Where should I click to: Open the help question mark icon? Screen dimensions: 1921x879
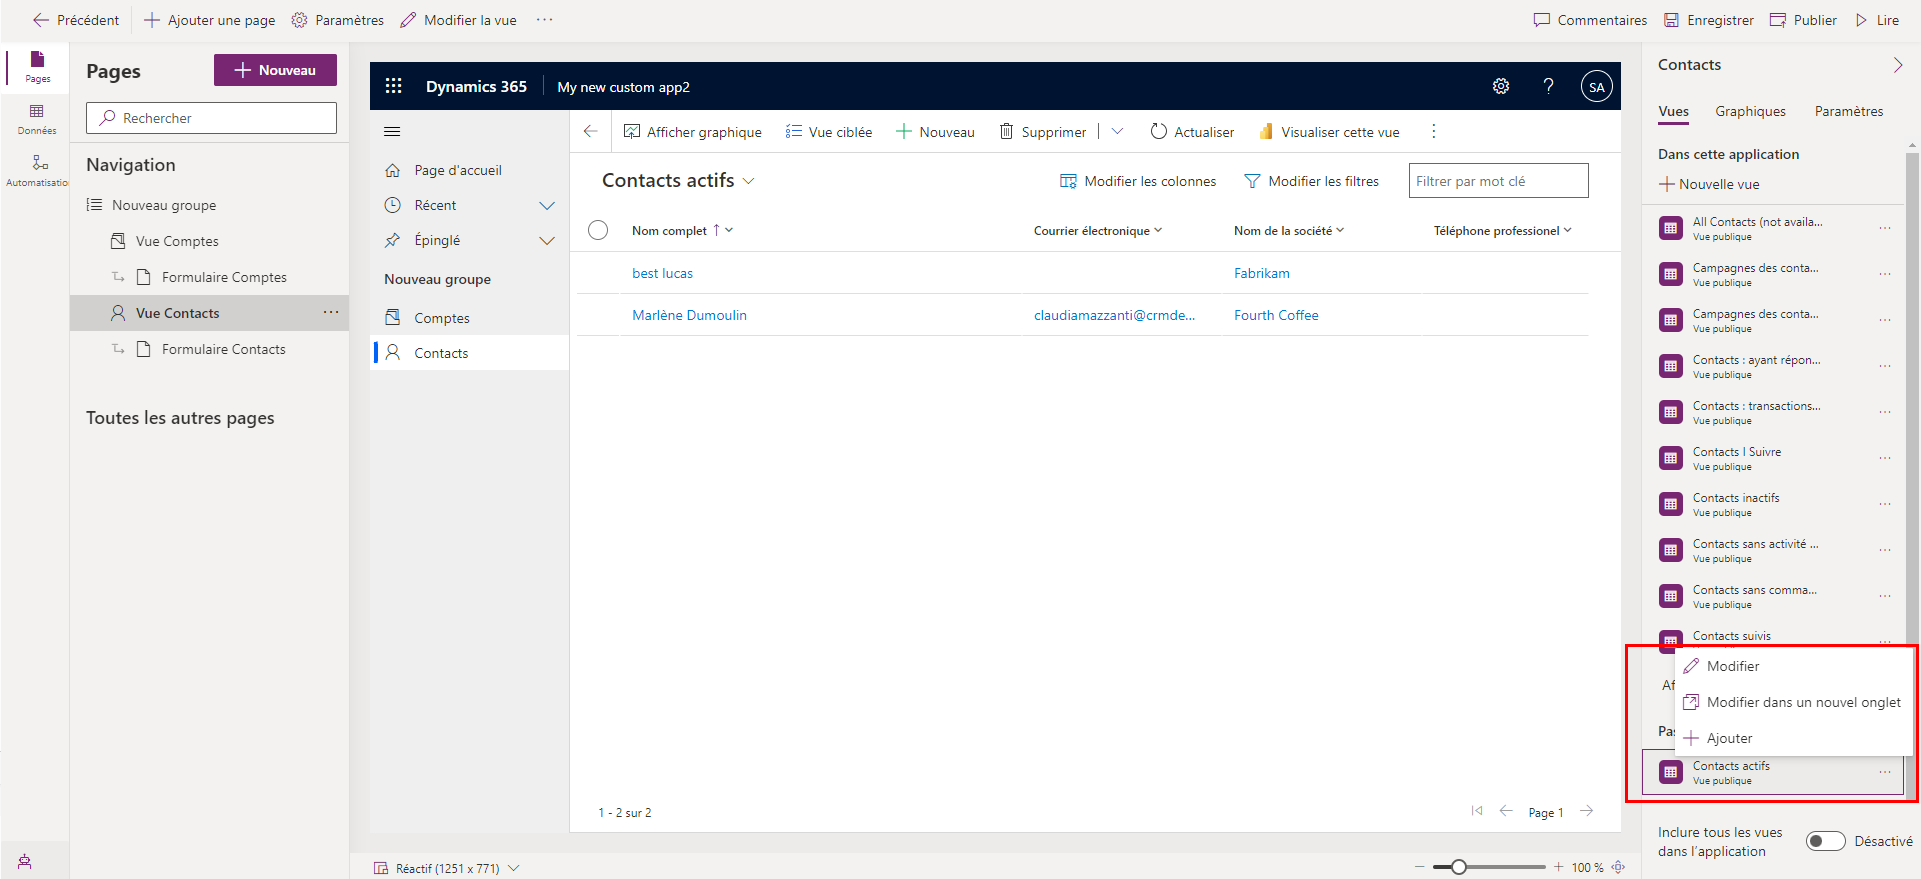click(1548, 86)
